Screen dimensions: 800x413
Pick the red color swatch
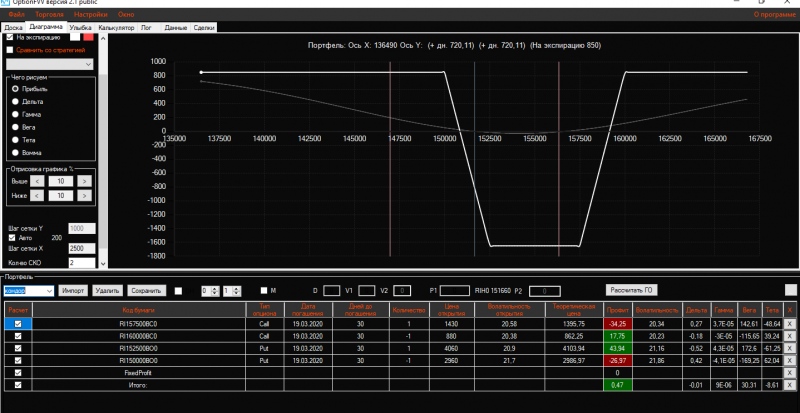[x=88, y=37]
